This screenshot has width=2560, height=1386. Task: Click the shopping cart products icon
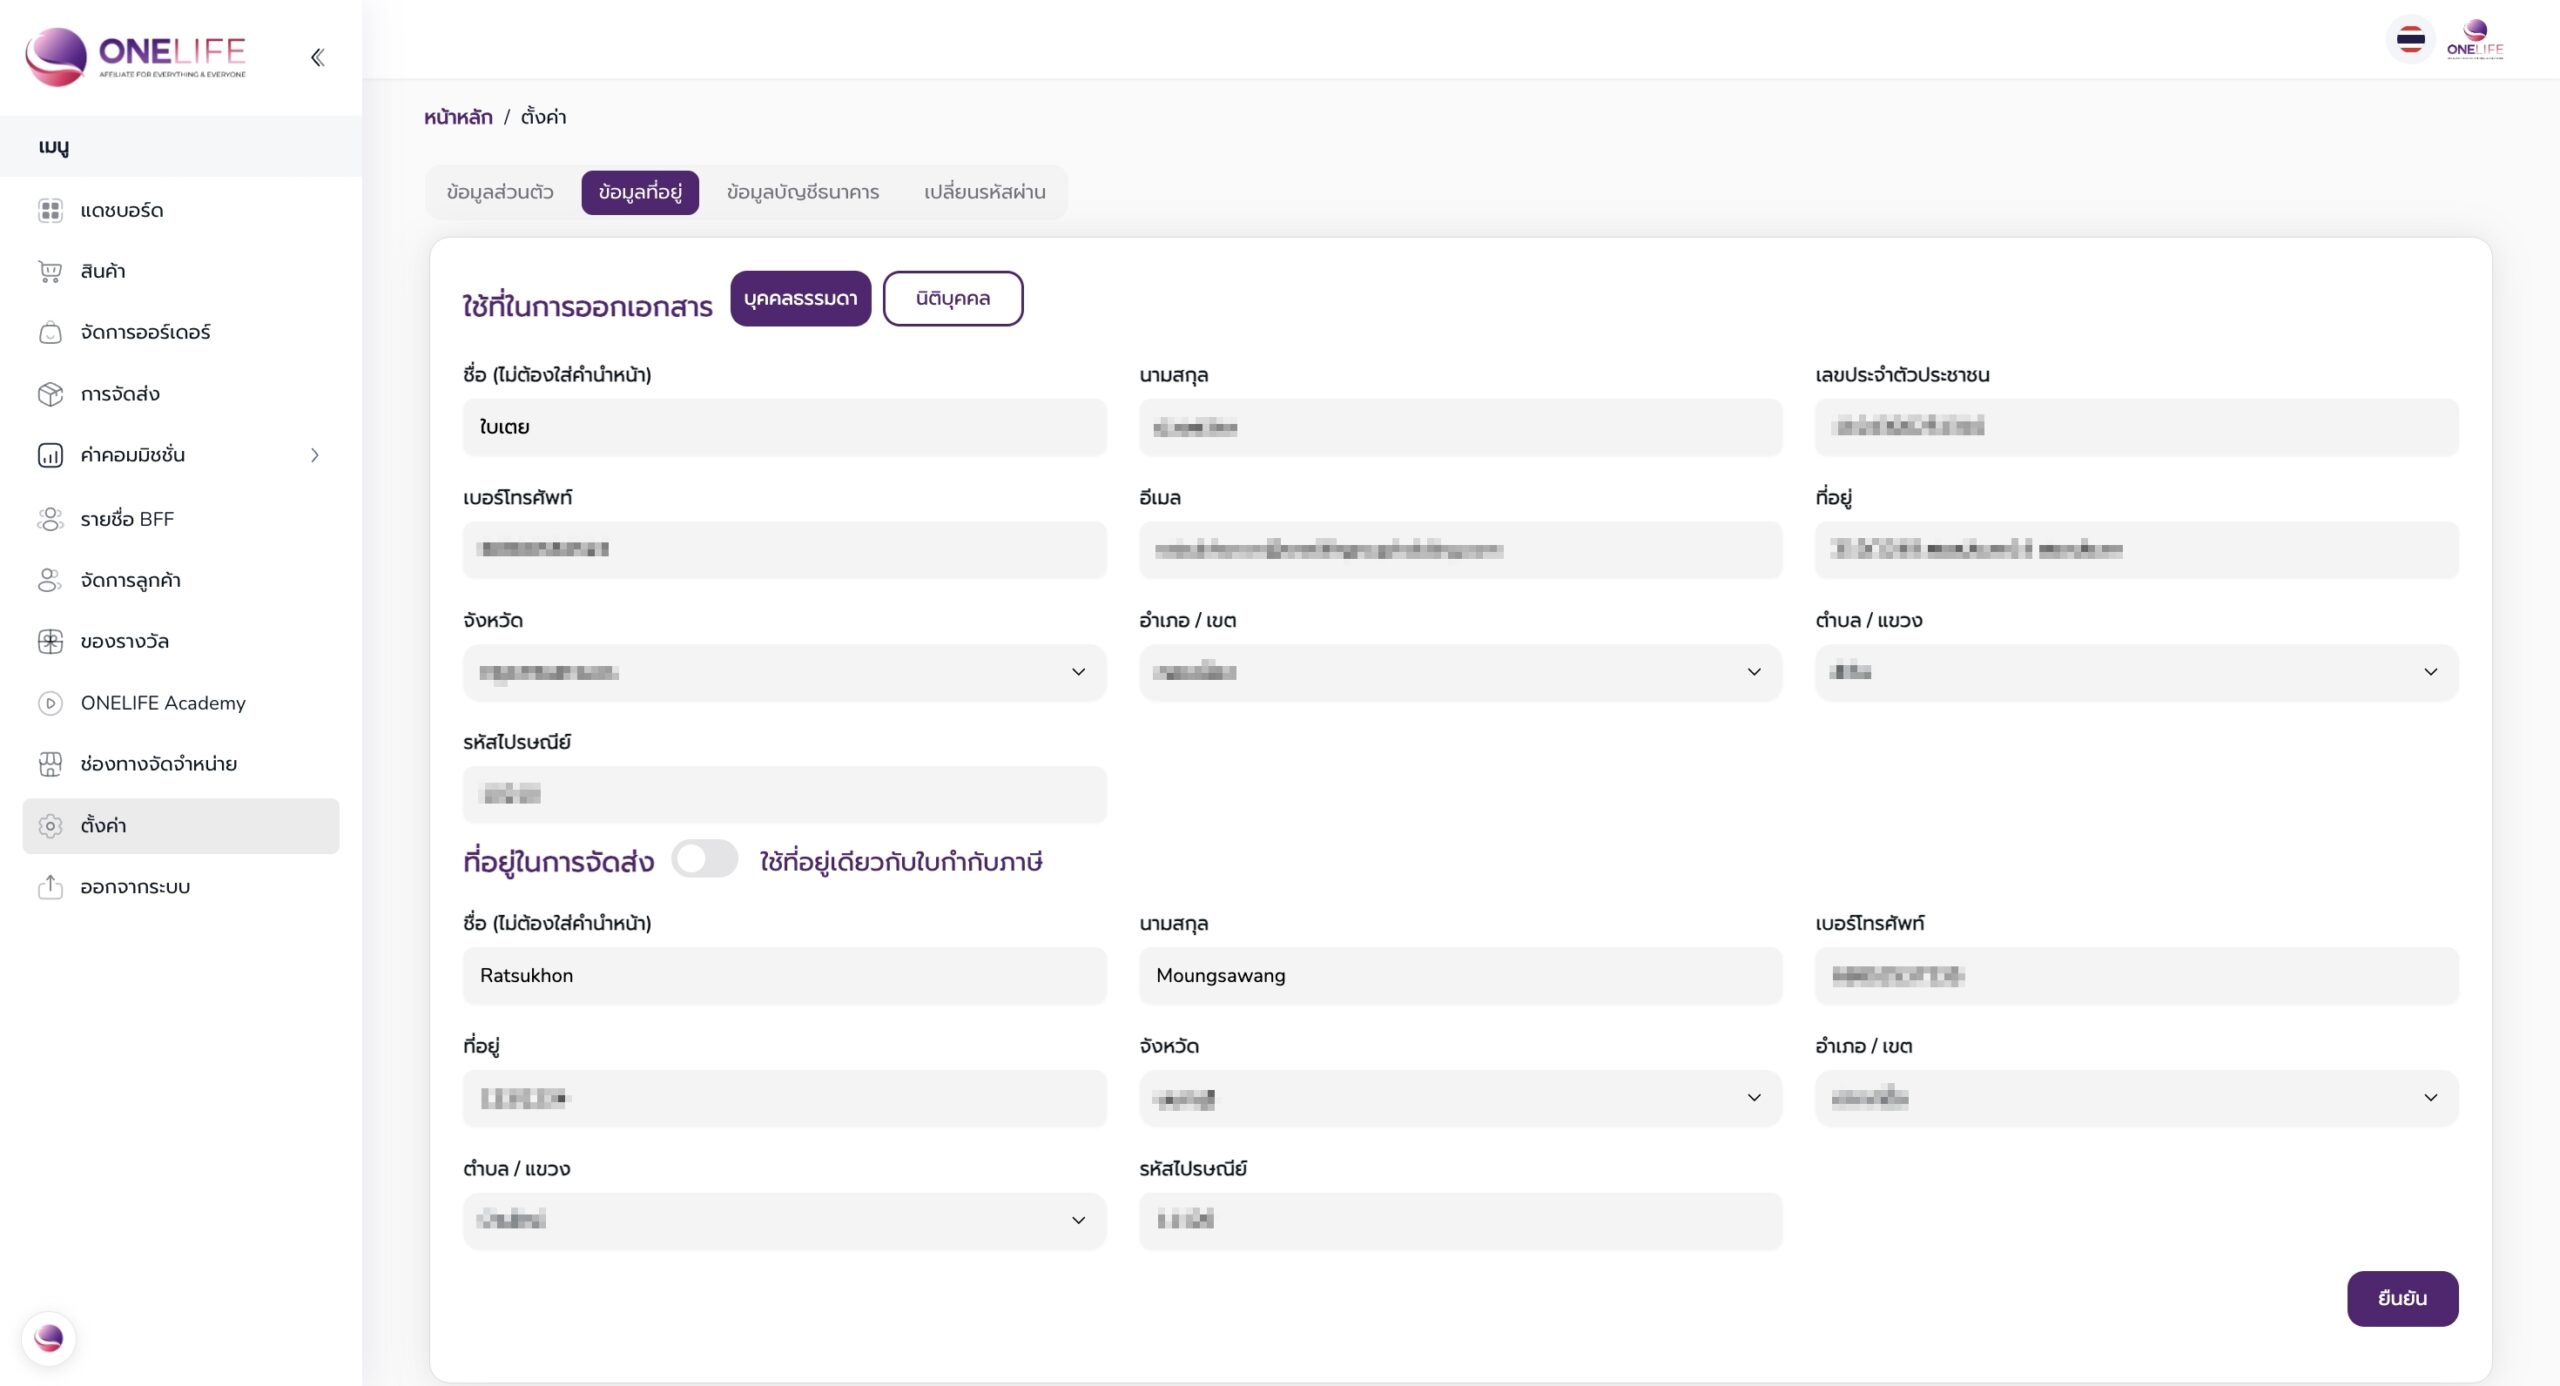tap(50, 271)
